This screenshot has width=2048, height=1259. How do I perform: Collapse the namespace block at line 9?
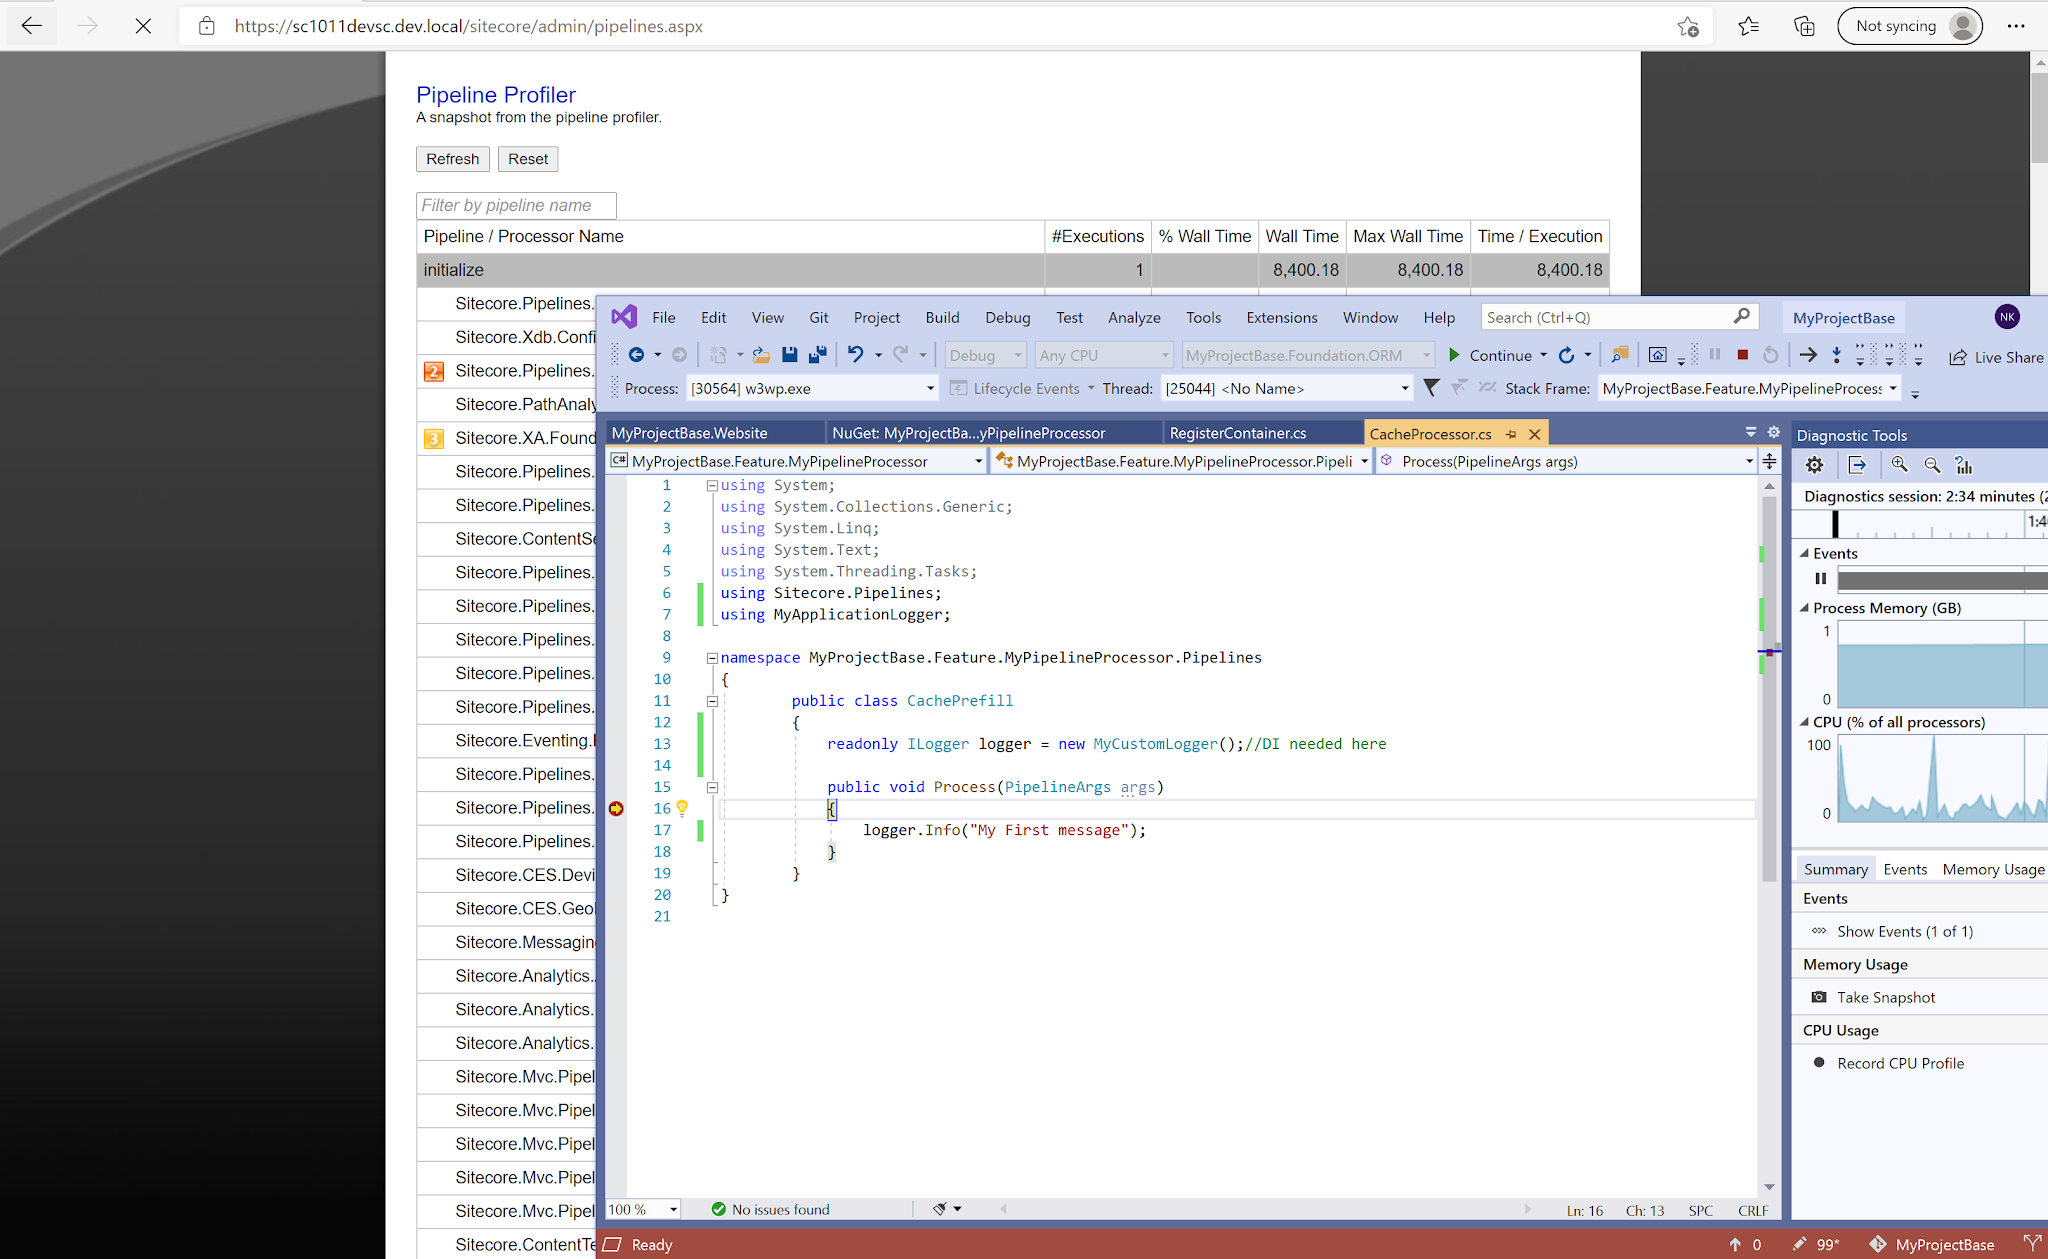(x=712, y=658)
